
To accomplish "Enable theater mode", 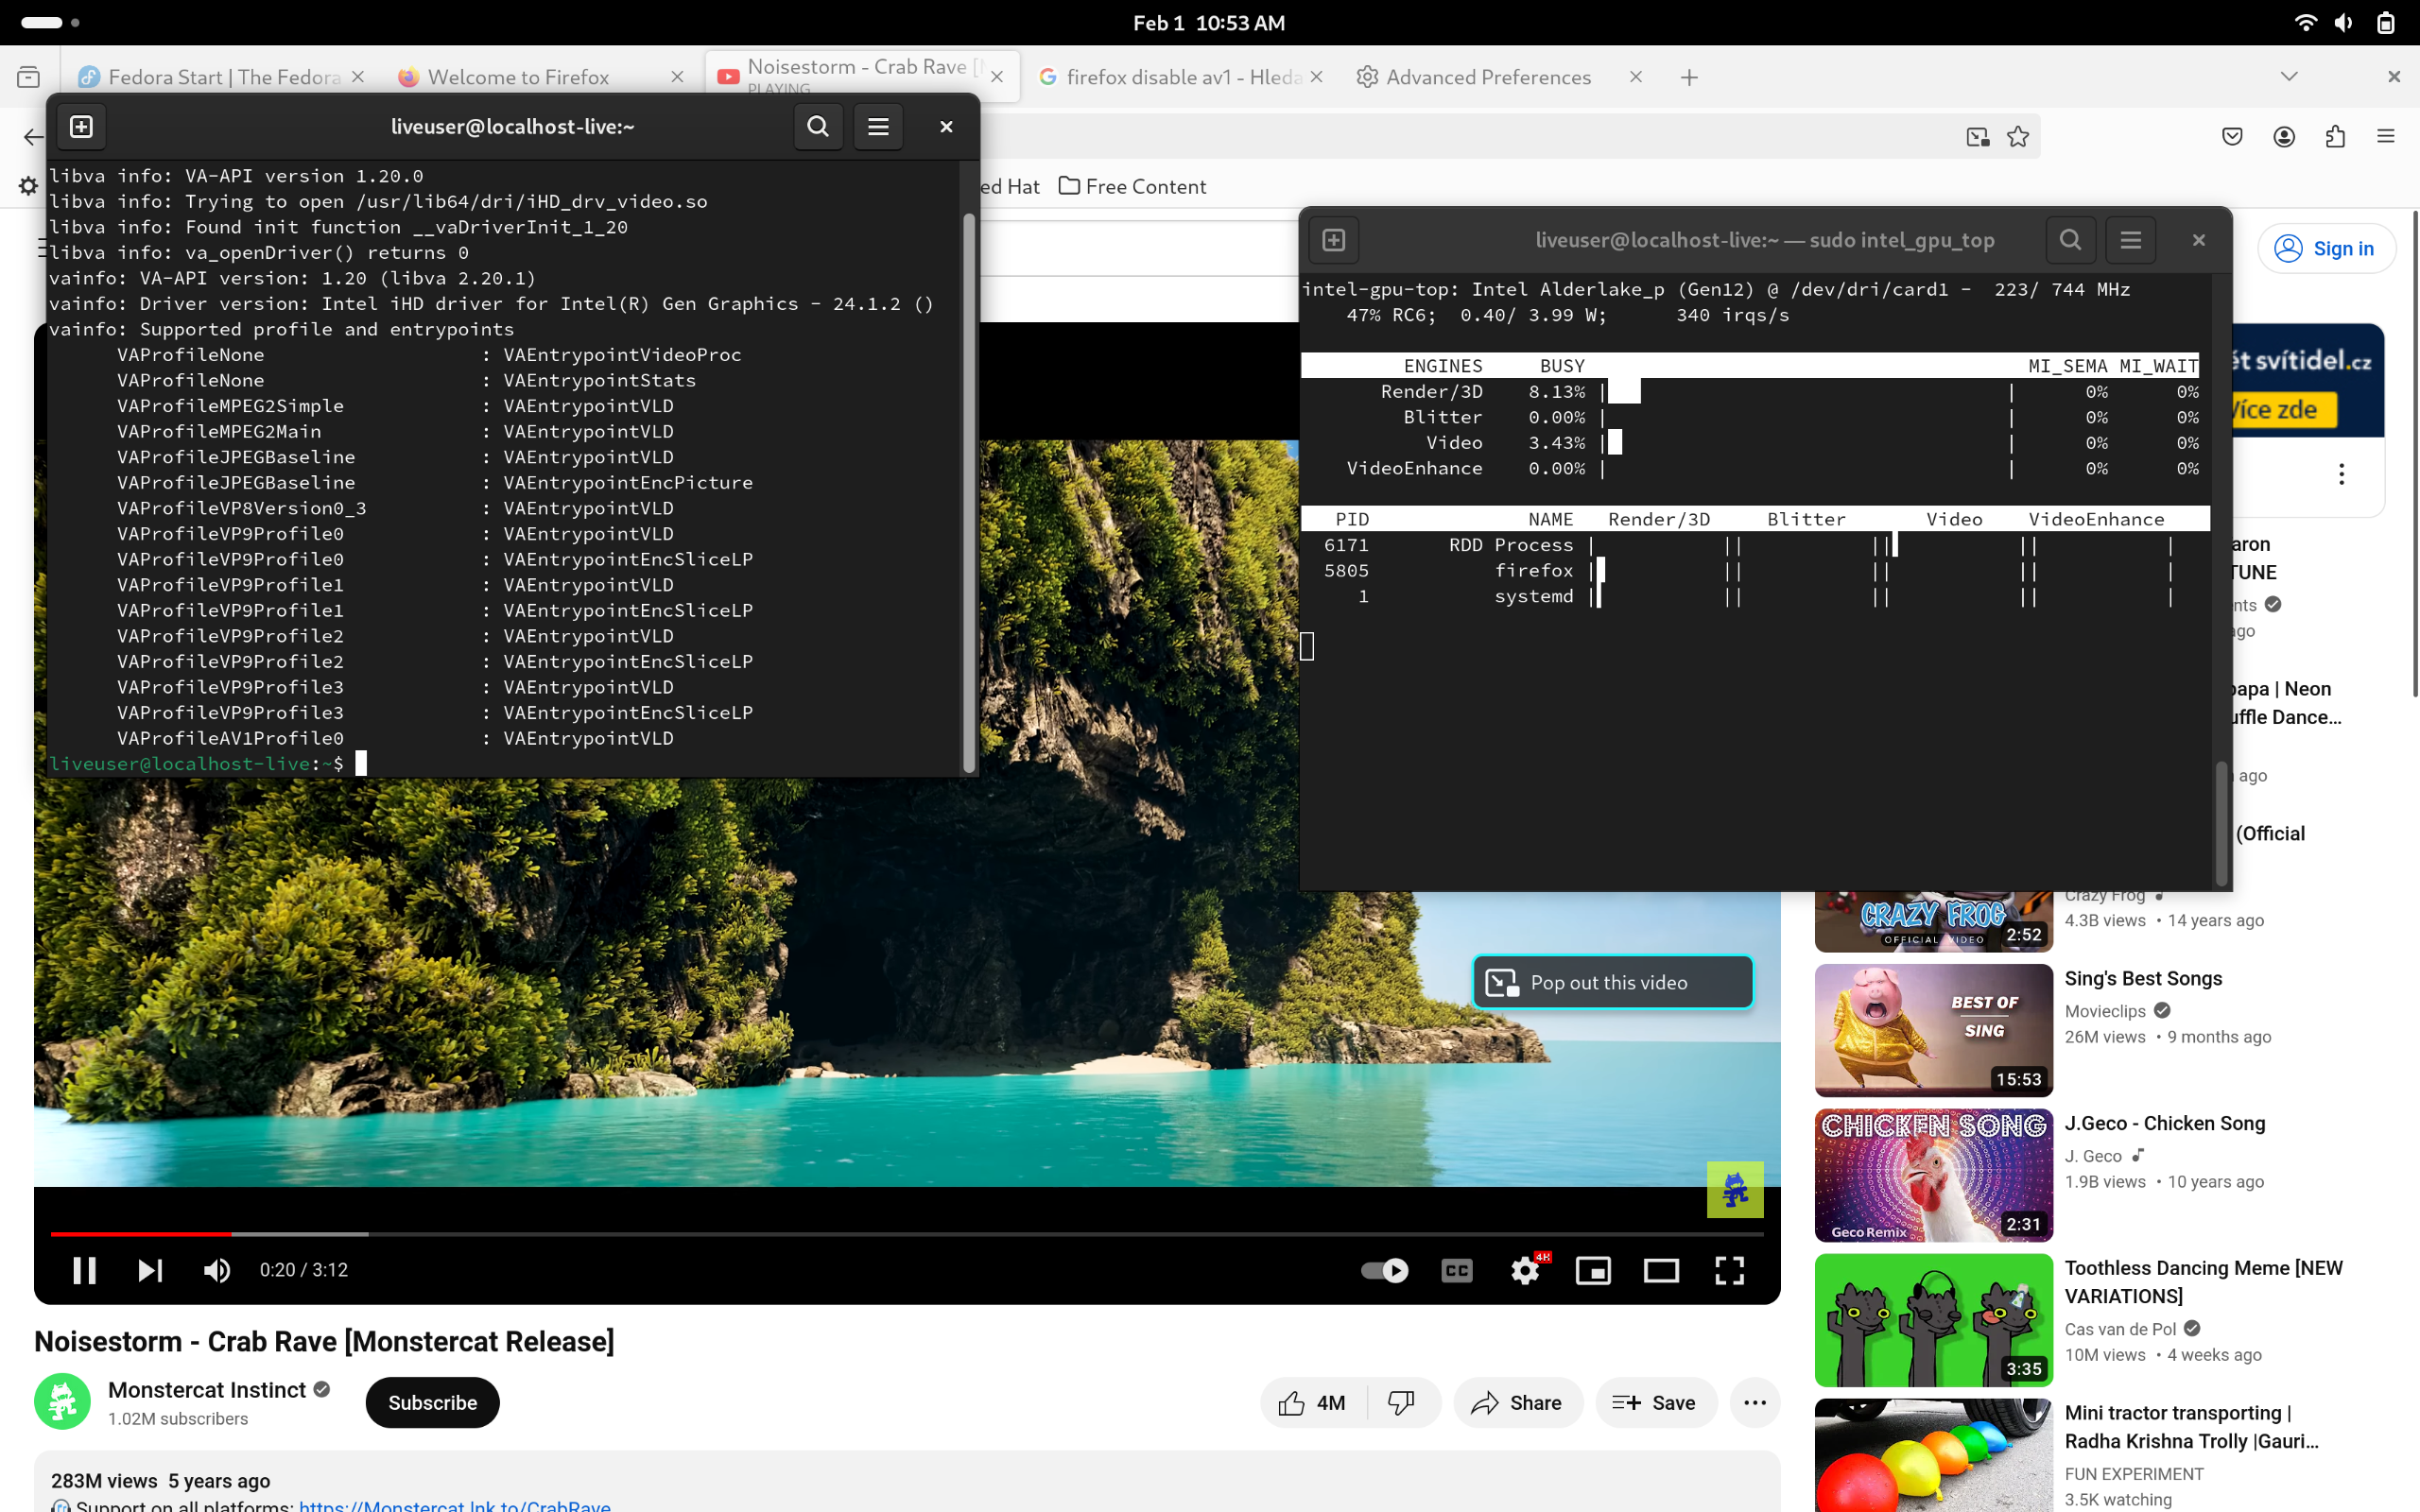I will [x=1661, y=1270].
